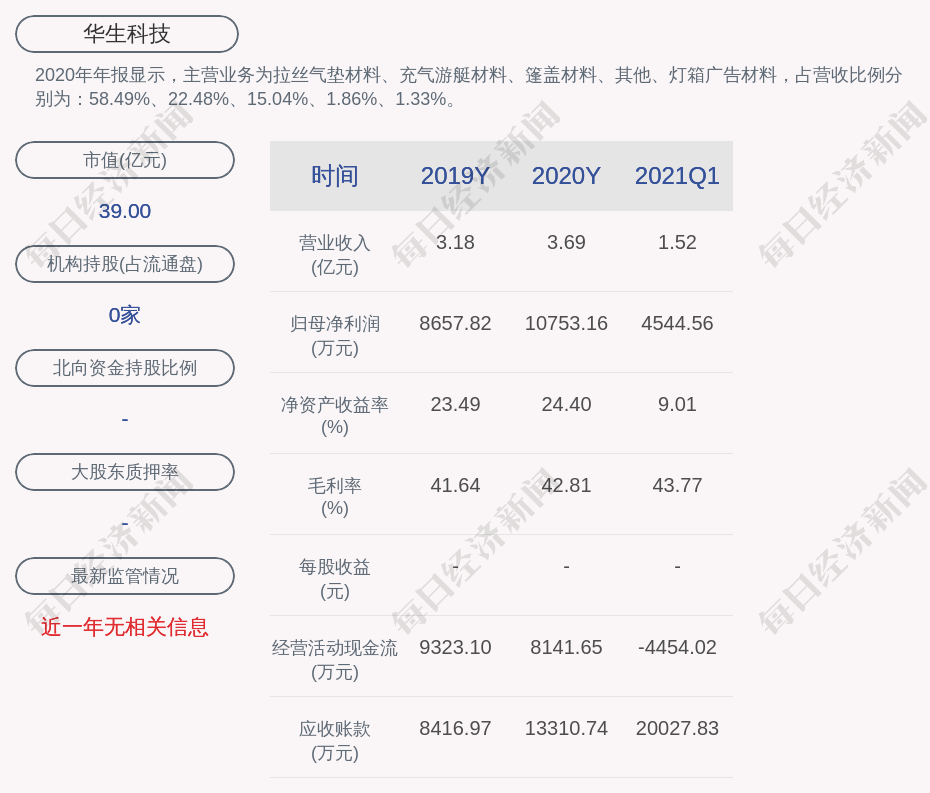Click receivables value 20027.83

[x=677, y=728]
